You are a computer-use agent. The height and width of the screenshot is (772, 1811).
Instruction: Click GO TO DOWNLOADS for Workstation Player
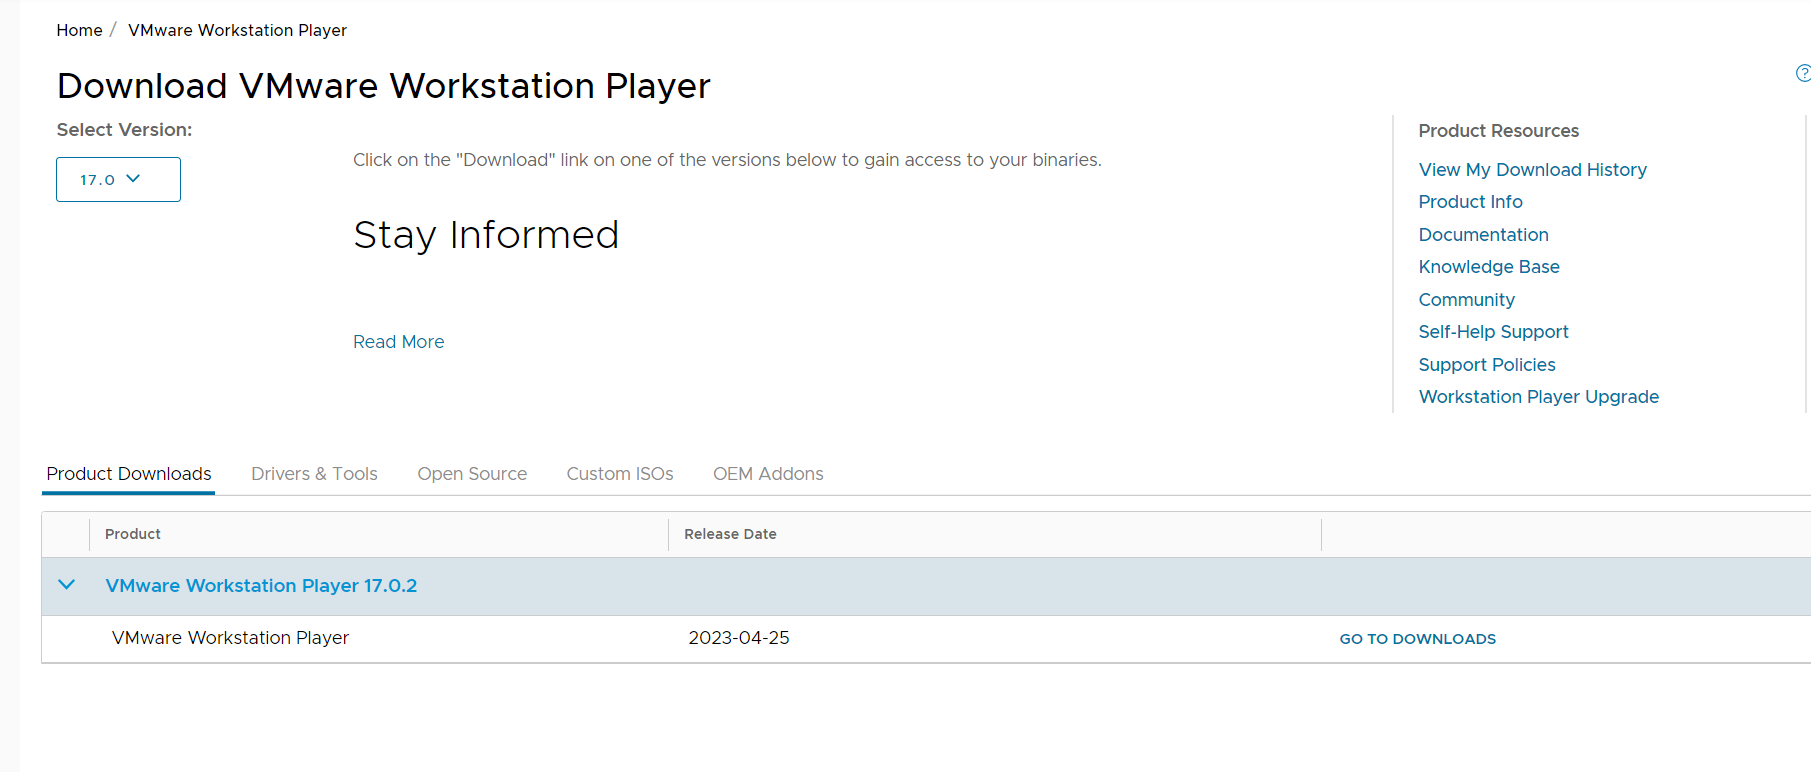[x=1417, y=639]
